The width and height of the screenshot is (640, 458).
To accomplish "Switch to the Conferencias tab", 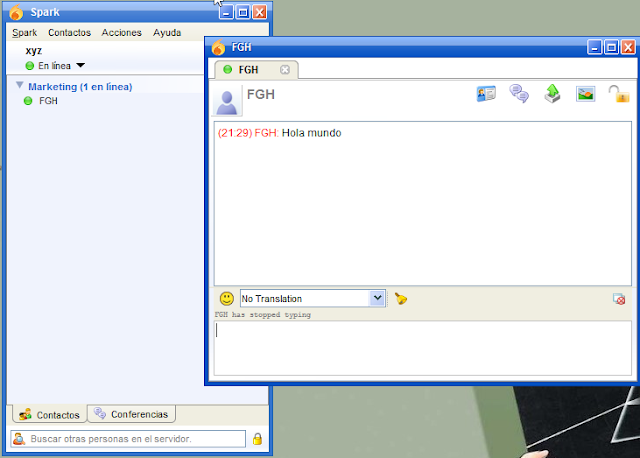I will point(132,414).
